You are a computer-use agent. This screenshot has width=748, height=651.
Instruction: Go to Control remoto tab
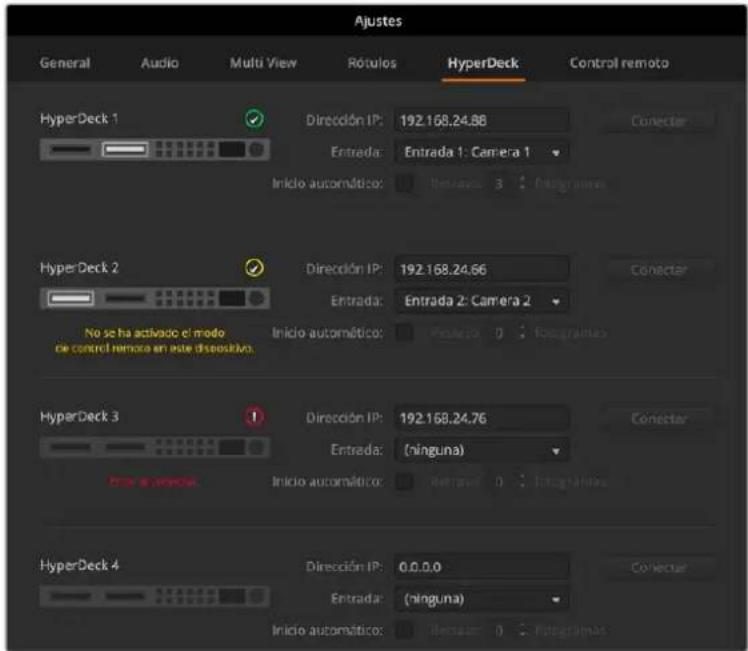(x=619, y=63)
